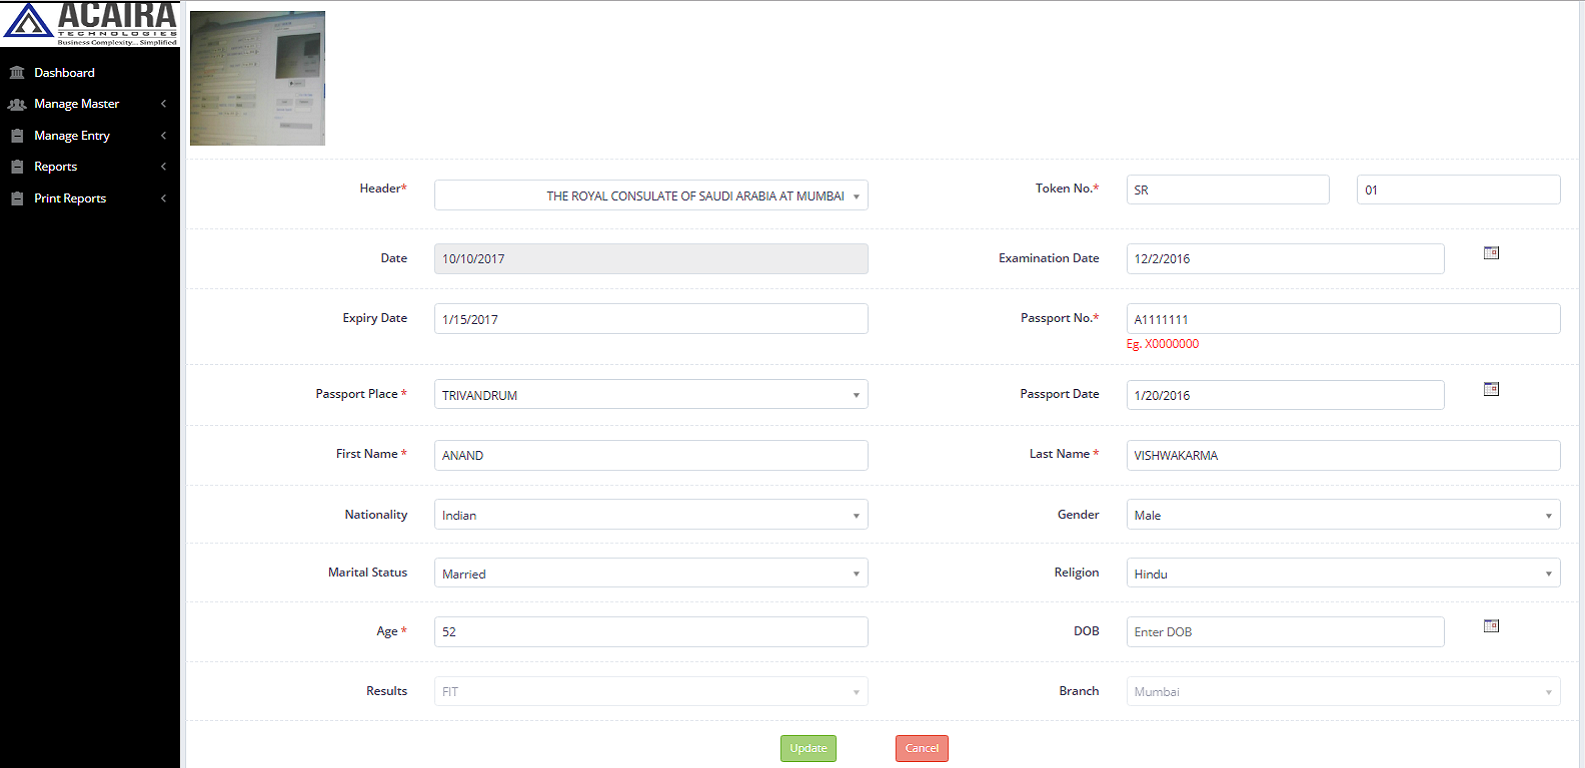The width and height of the screenshot is (1585, 768).
Task: Open calendar picker for Examination Date
Action: point(1491,254)
